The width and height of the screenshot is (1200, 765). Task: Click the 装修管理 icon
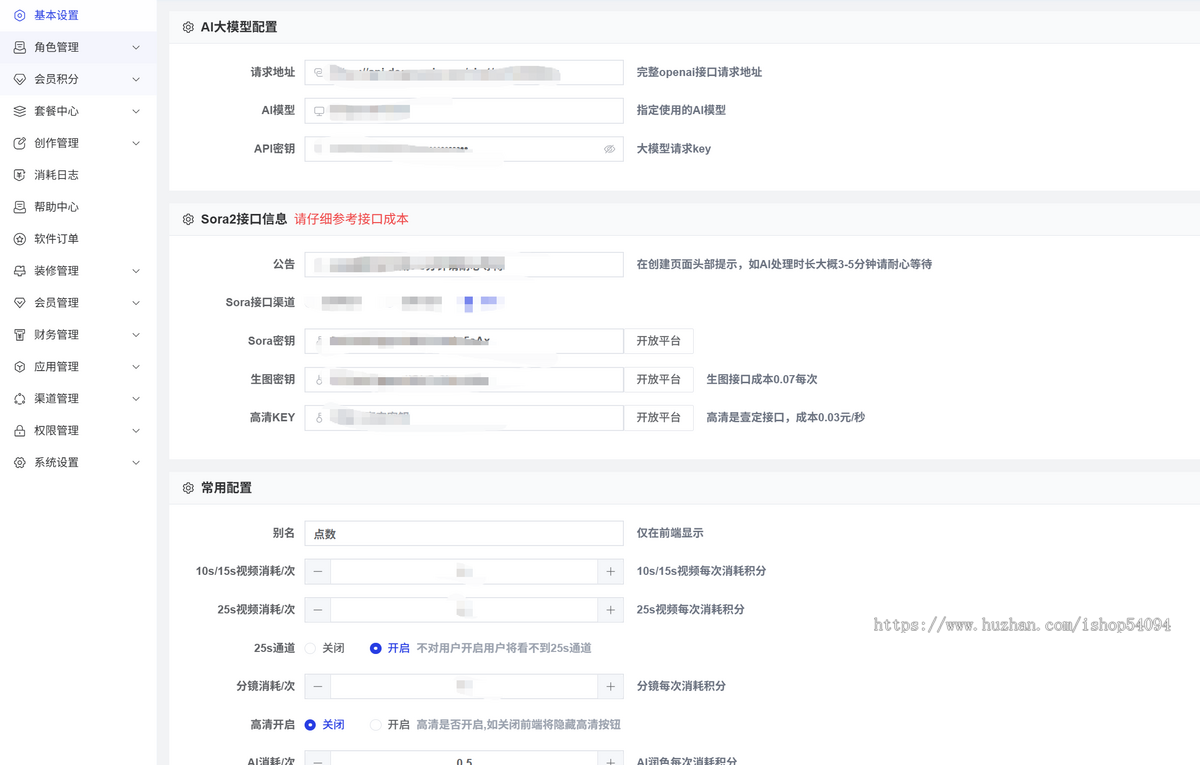[20, 271]
